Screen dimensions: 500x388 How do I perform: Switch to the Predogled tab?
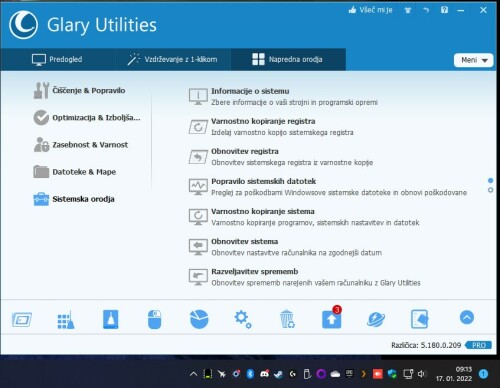(x=57, y=59)
